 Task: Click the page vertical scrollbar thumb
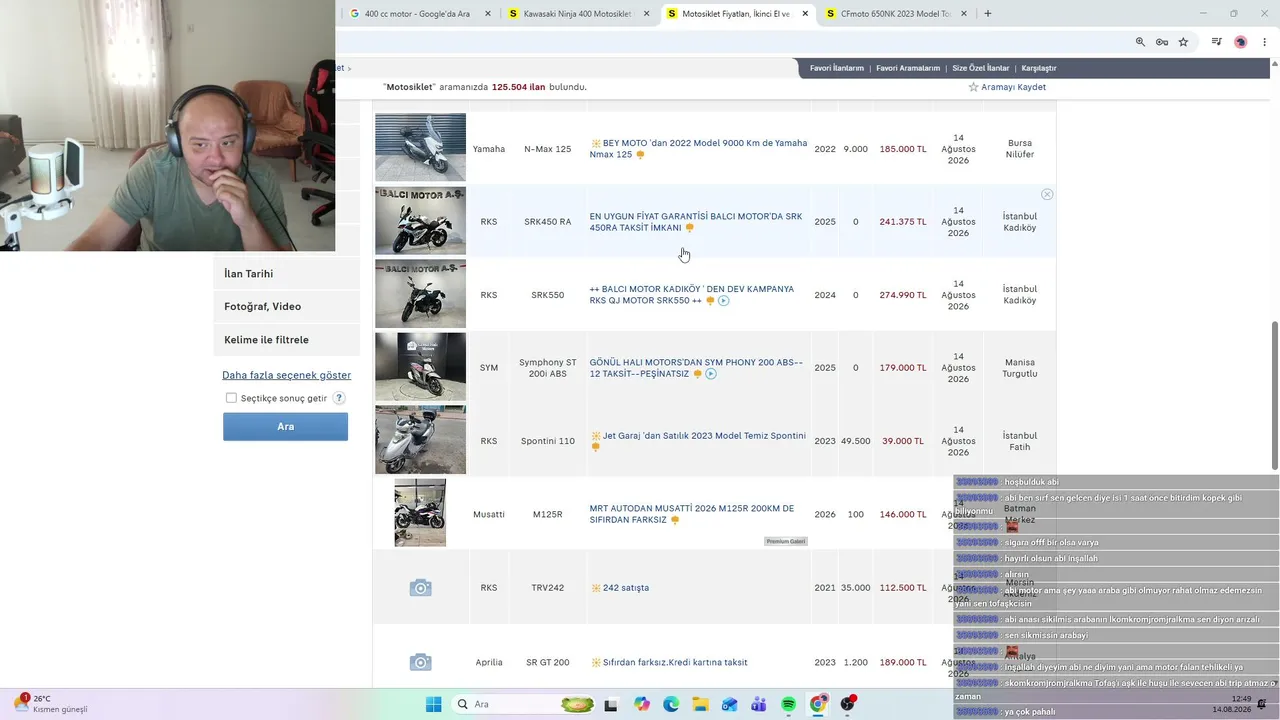1274,395
